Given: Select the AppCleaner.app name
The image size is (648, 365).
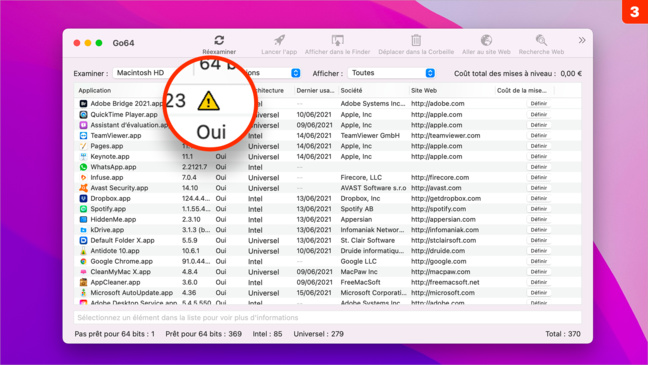Looking at the screenshot, I should pyautogui.click(x=115, y=282).
